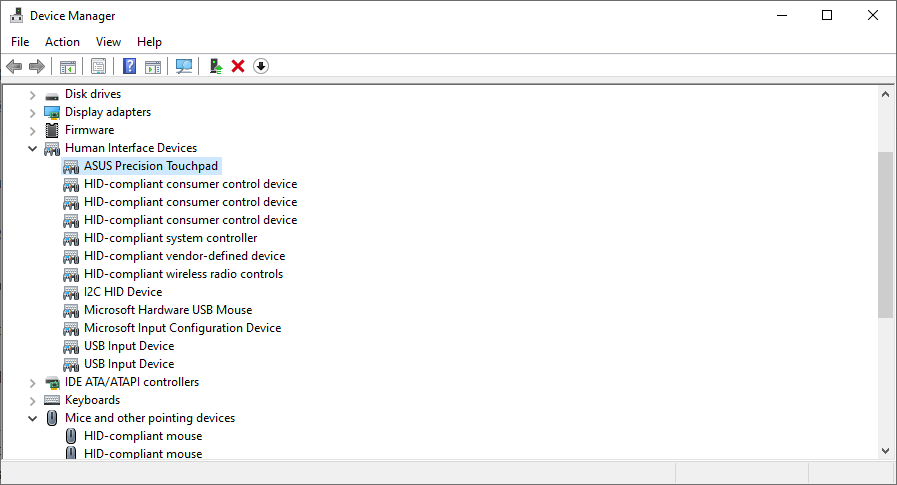
Task: Click the Update driver toolbar icon
Action: coord(216,66)
